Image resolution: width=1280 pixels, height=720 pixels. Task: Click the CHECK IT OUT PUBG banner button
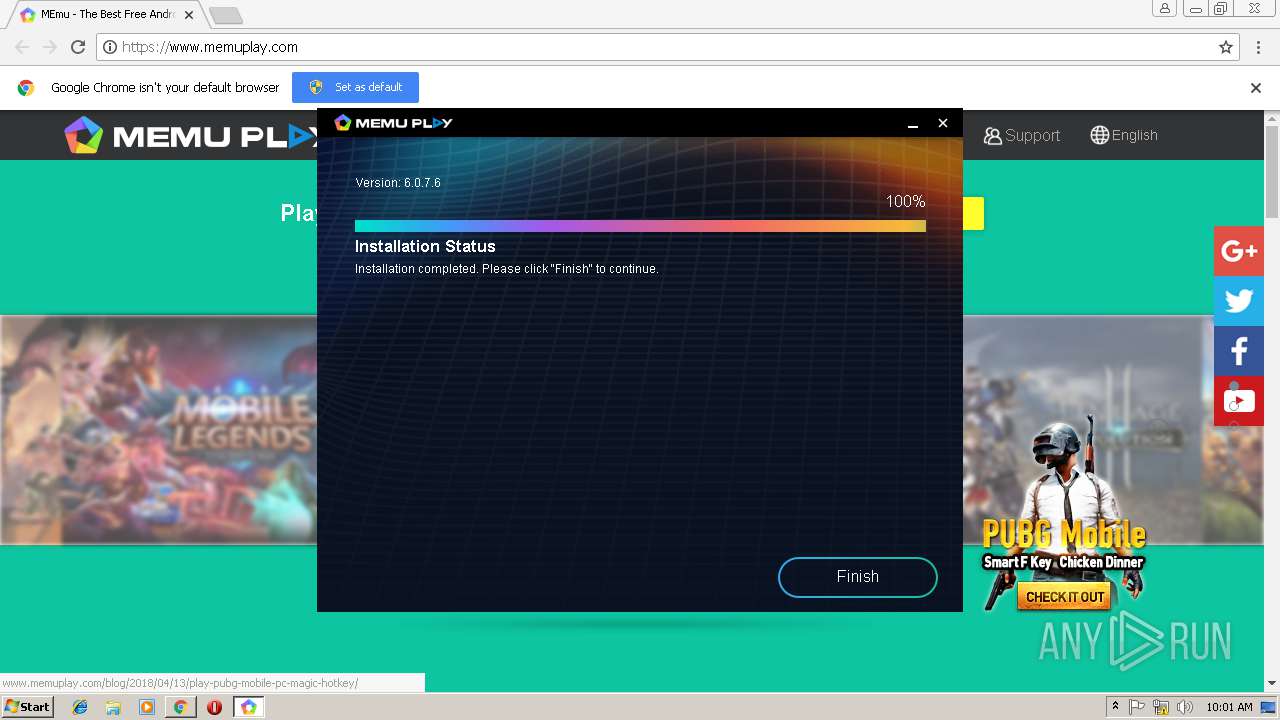[x=1065, y=597]
